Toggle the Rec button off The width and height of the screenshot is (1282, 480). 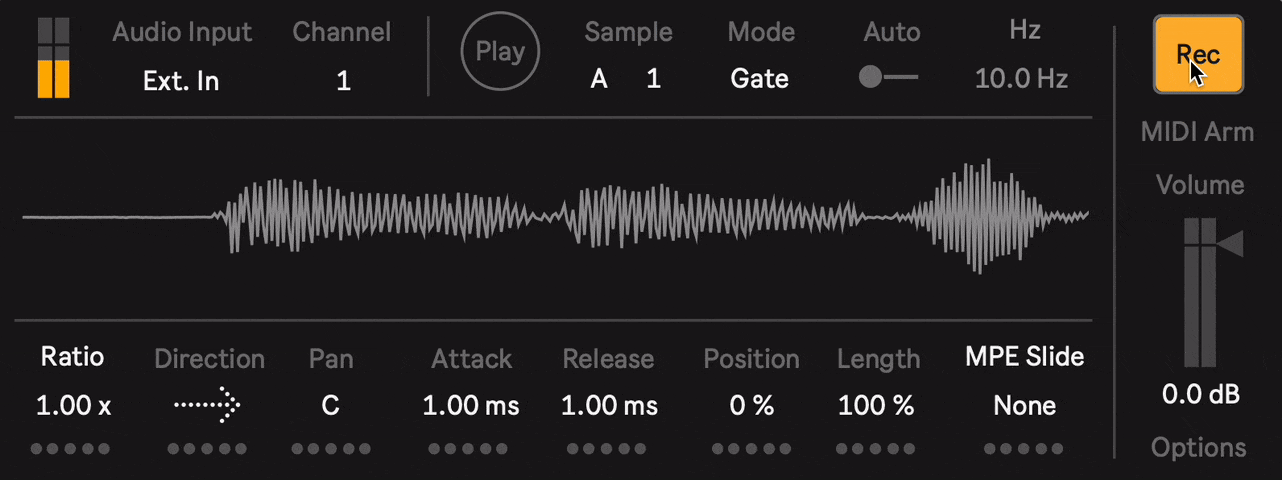pos(1198,54)
